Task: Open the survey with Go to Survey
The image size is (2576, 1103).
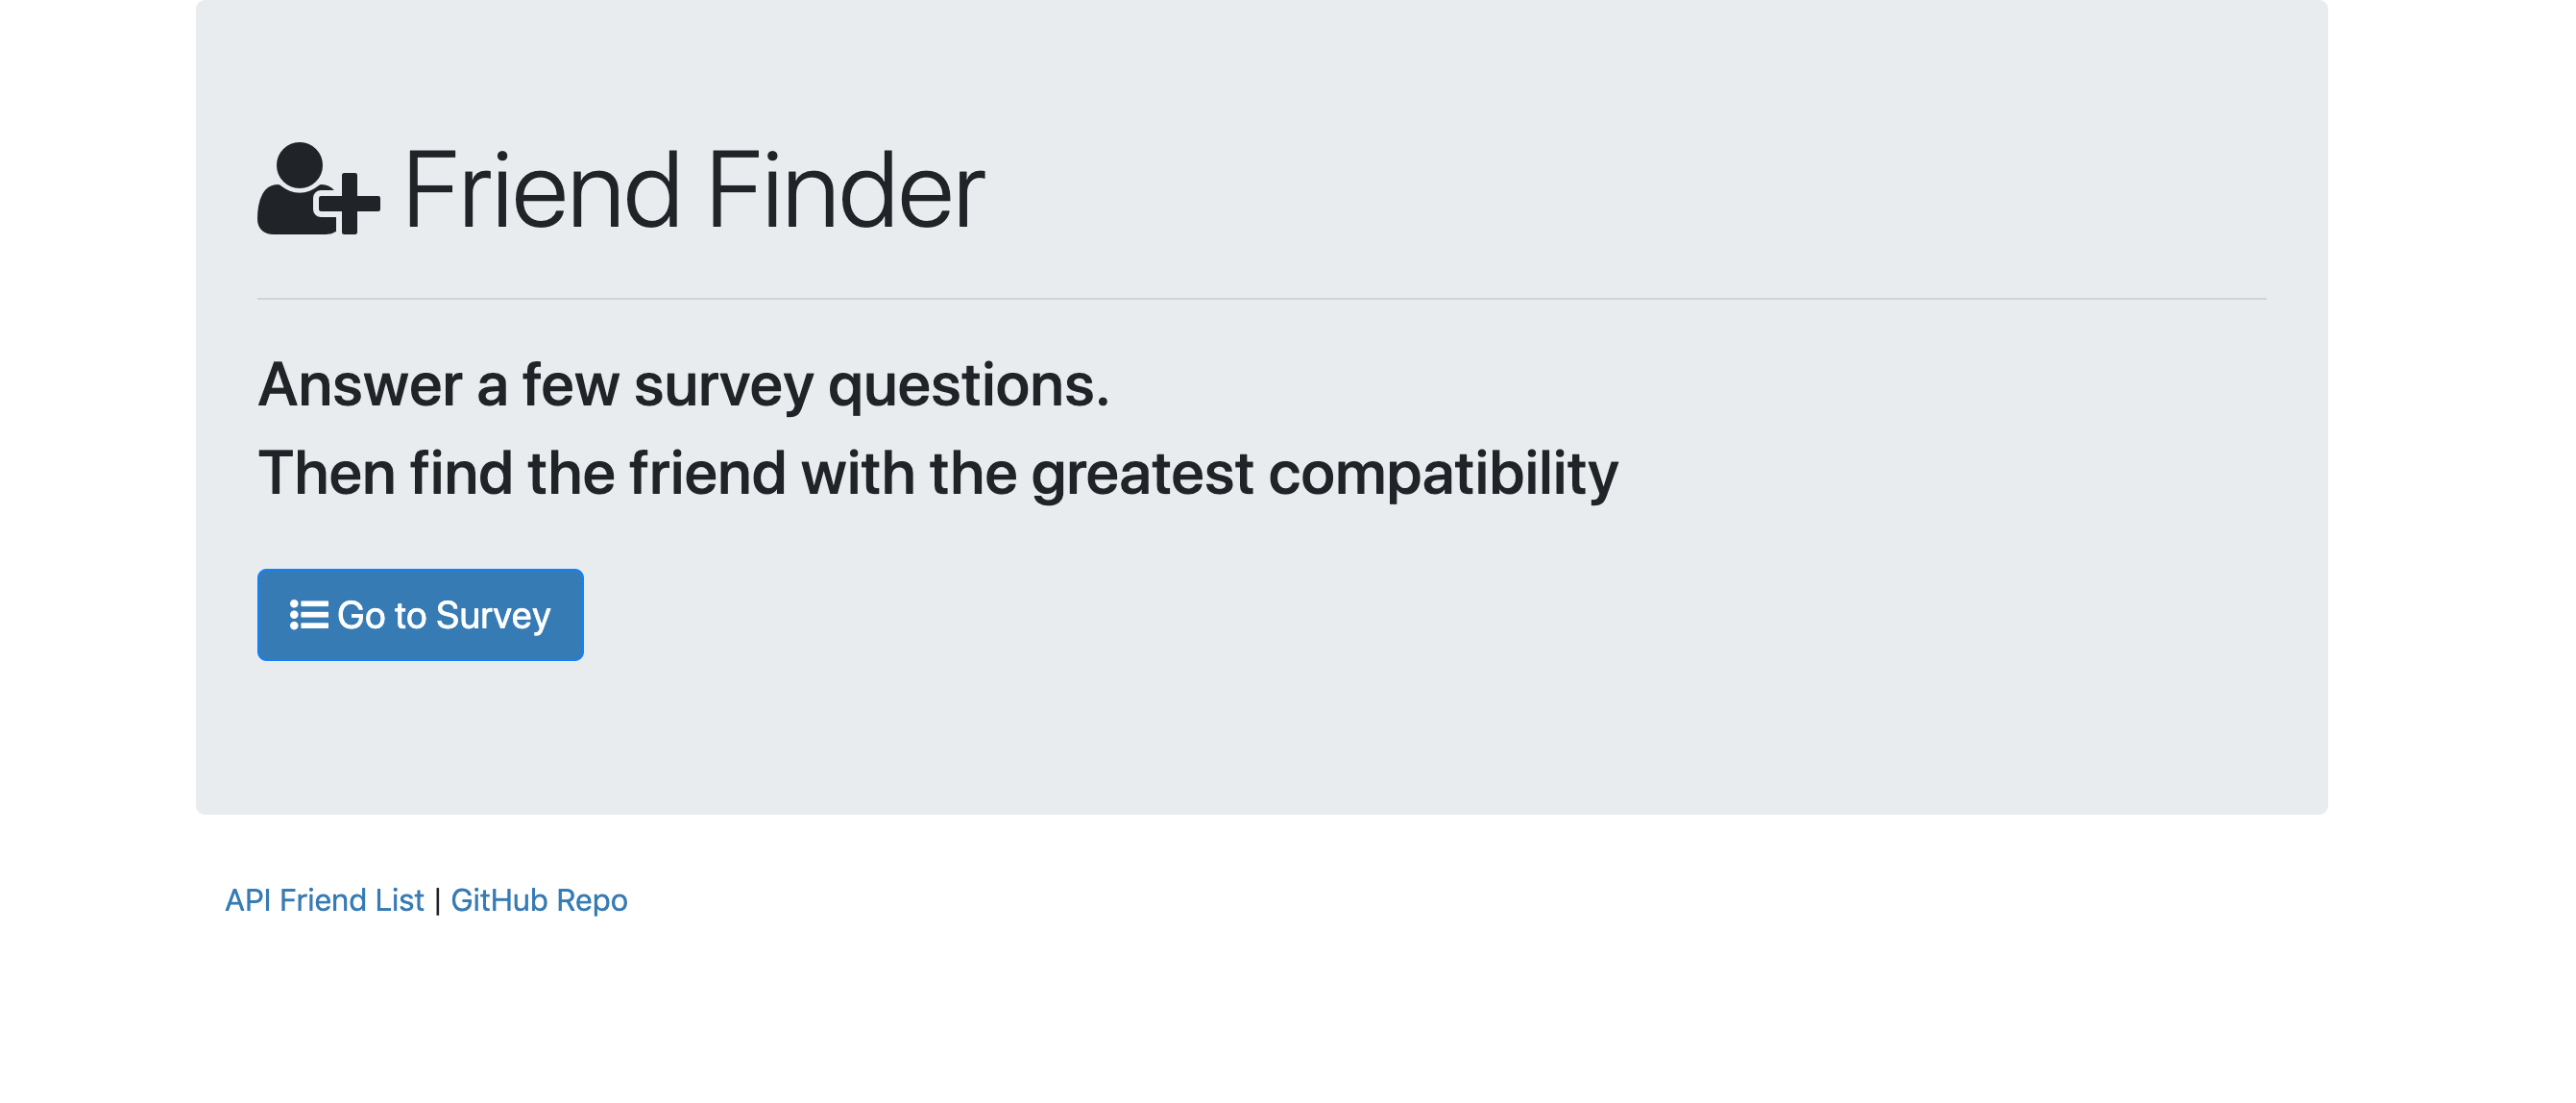Action: coord(420,615)
